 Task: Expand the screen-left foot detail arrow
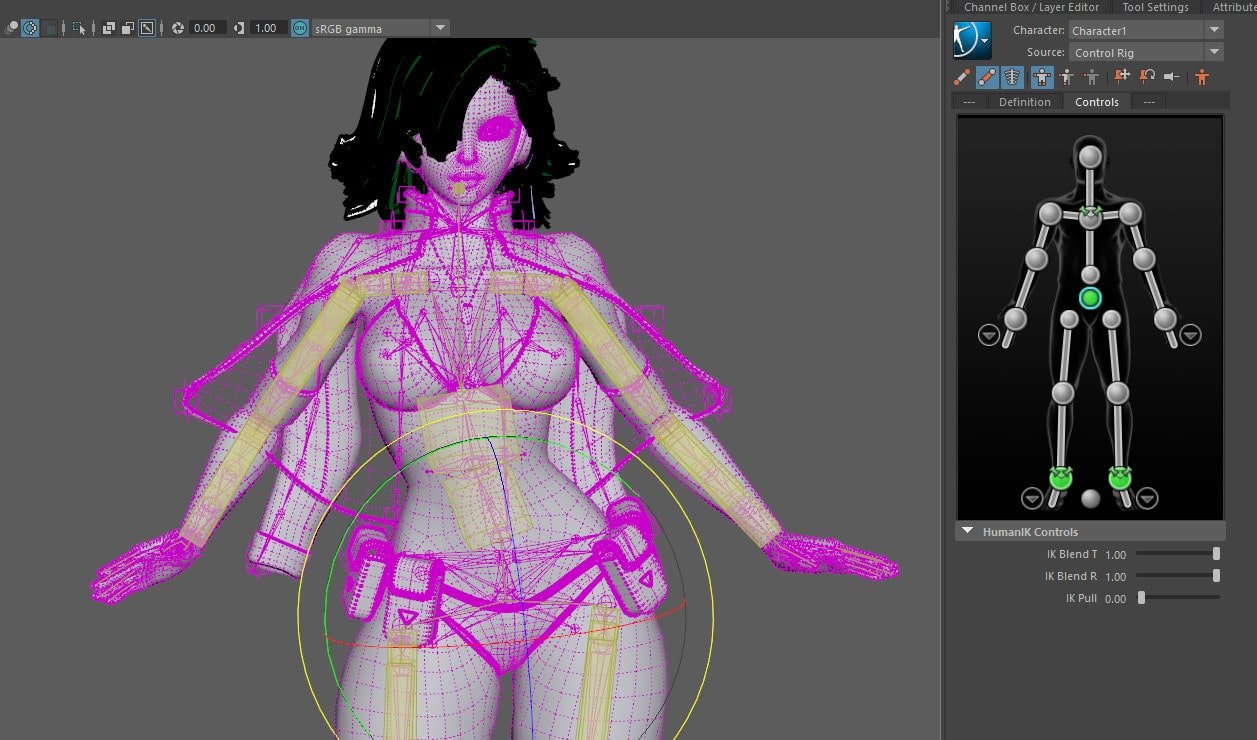(1032, 498)
